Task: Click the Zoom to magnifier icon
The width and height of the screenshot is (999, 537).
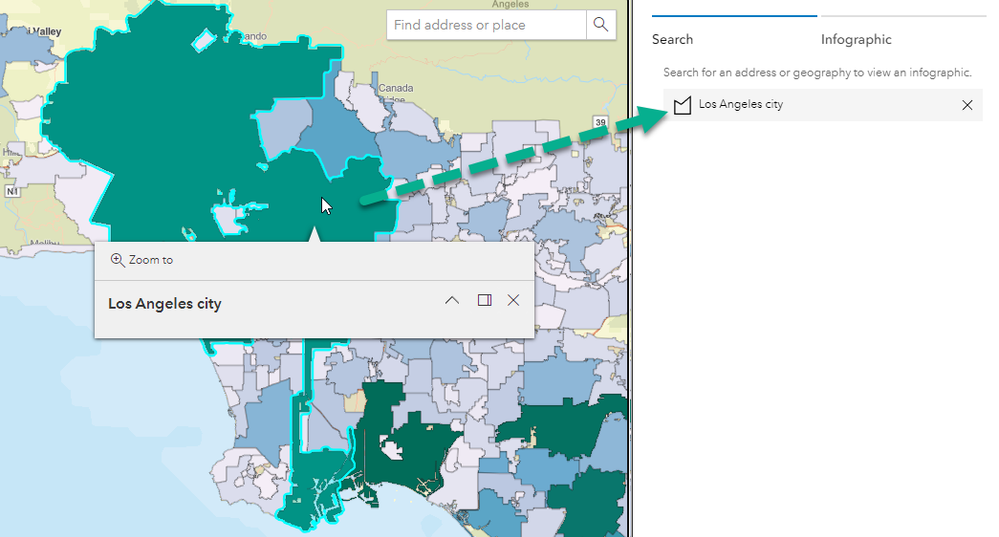Action: [x=117, y=260]
